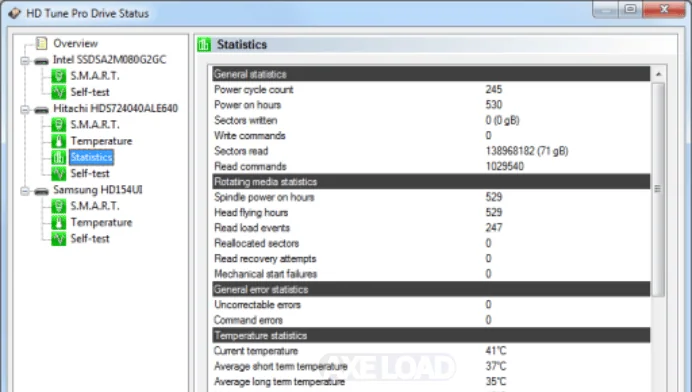692x392 pixels.
Task: Open Hitachi drive Self-test entry
Action: (90, 173)
